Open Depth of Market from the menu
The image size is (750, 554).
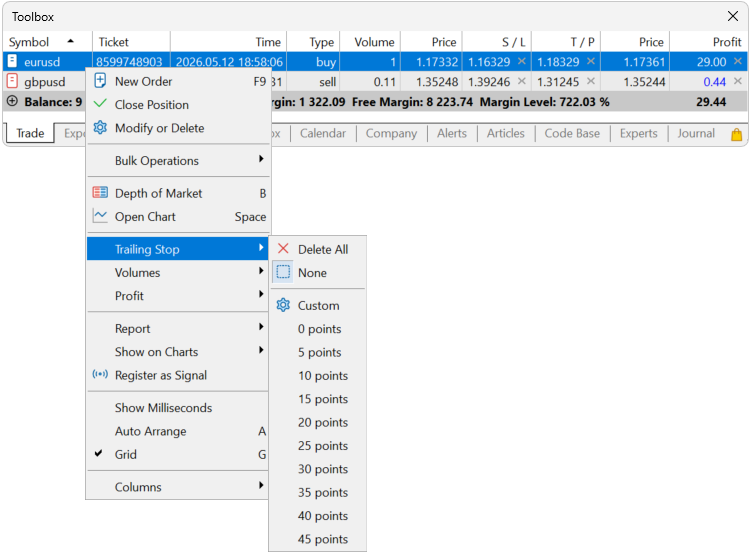[x=177, y=193]
